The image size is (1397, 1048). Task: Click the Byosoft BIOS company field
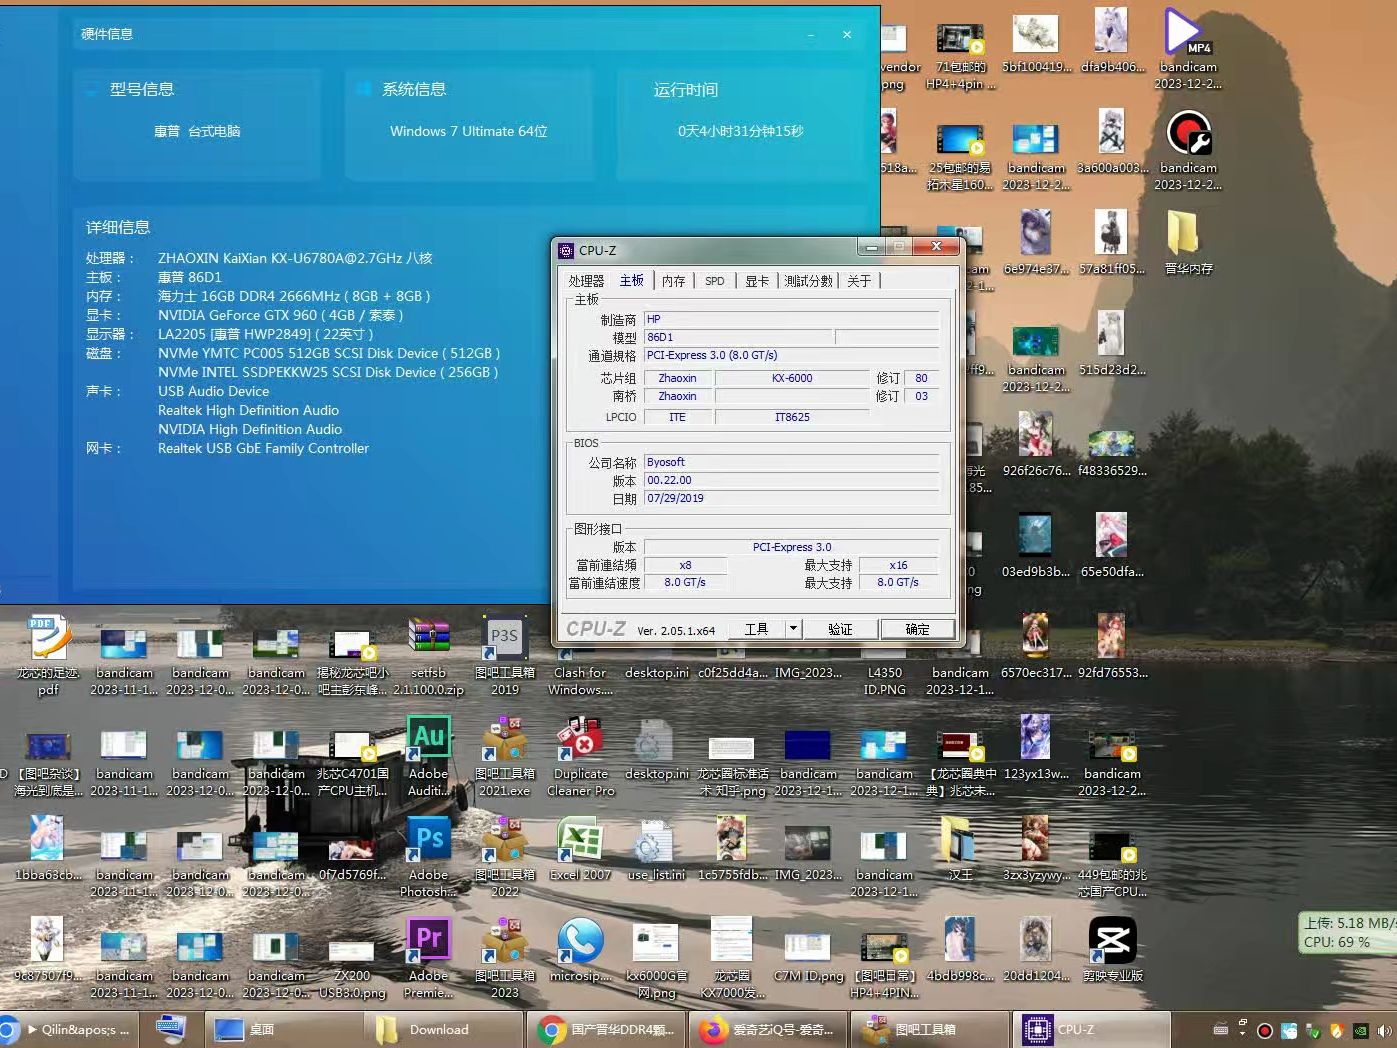[x=791, y=462]
